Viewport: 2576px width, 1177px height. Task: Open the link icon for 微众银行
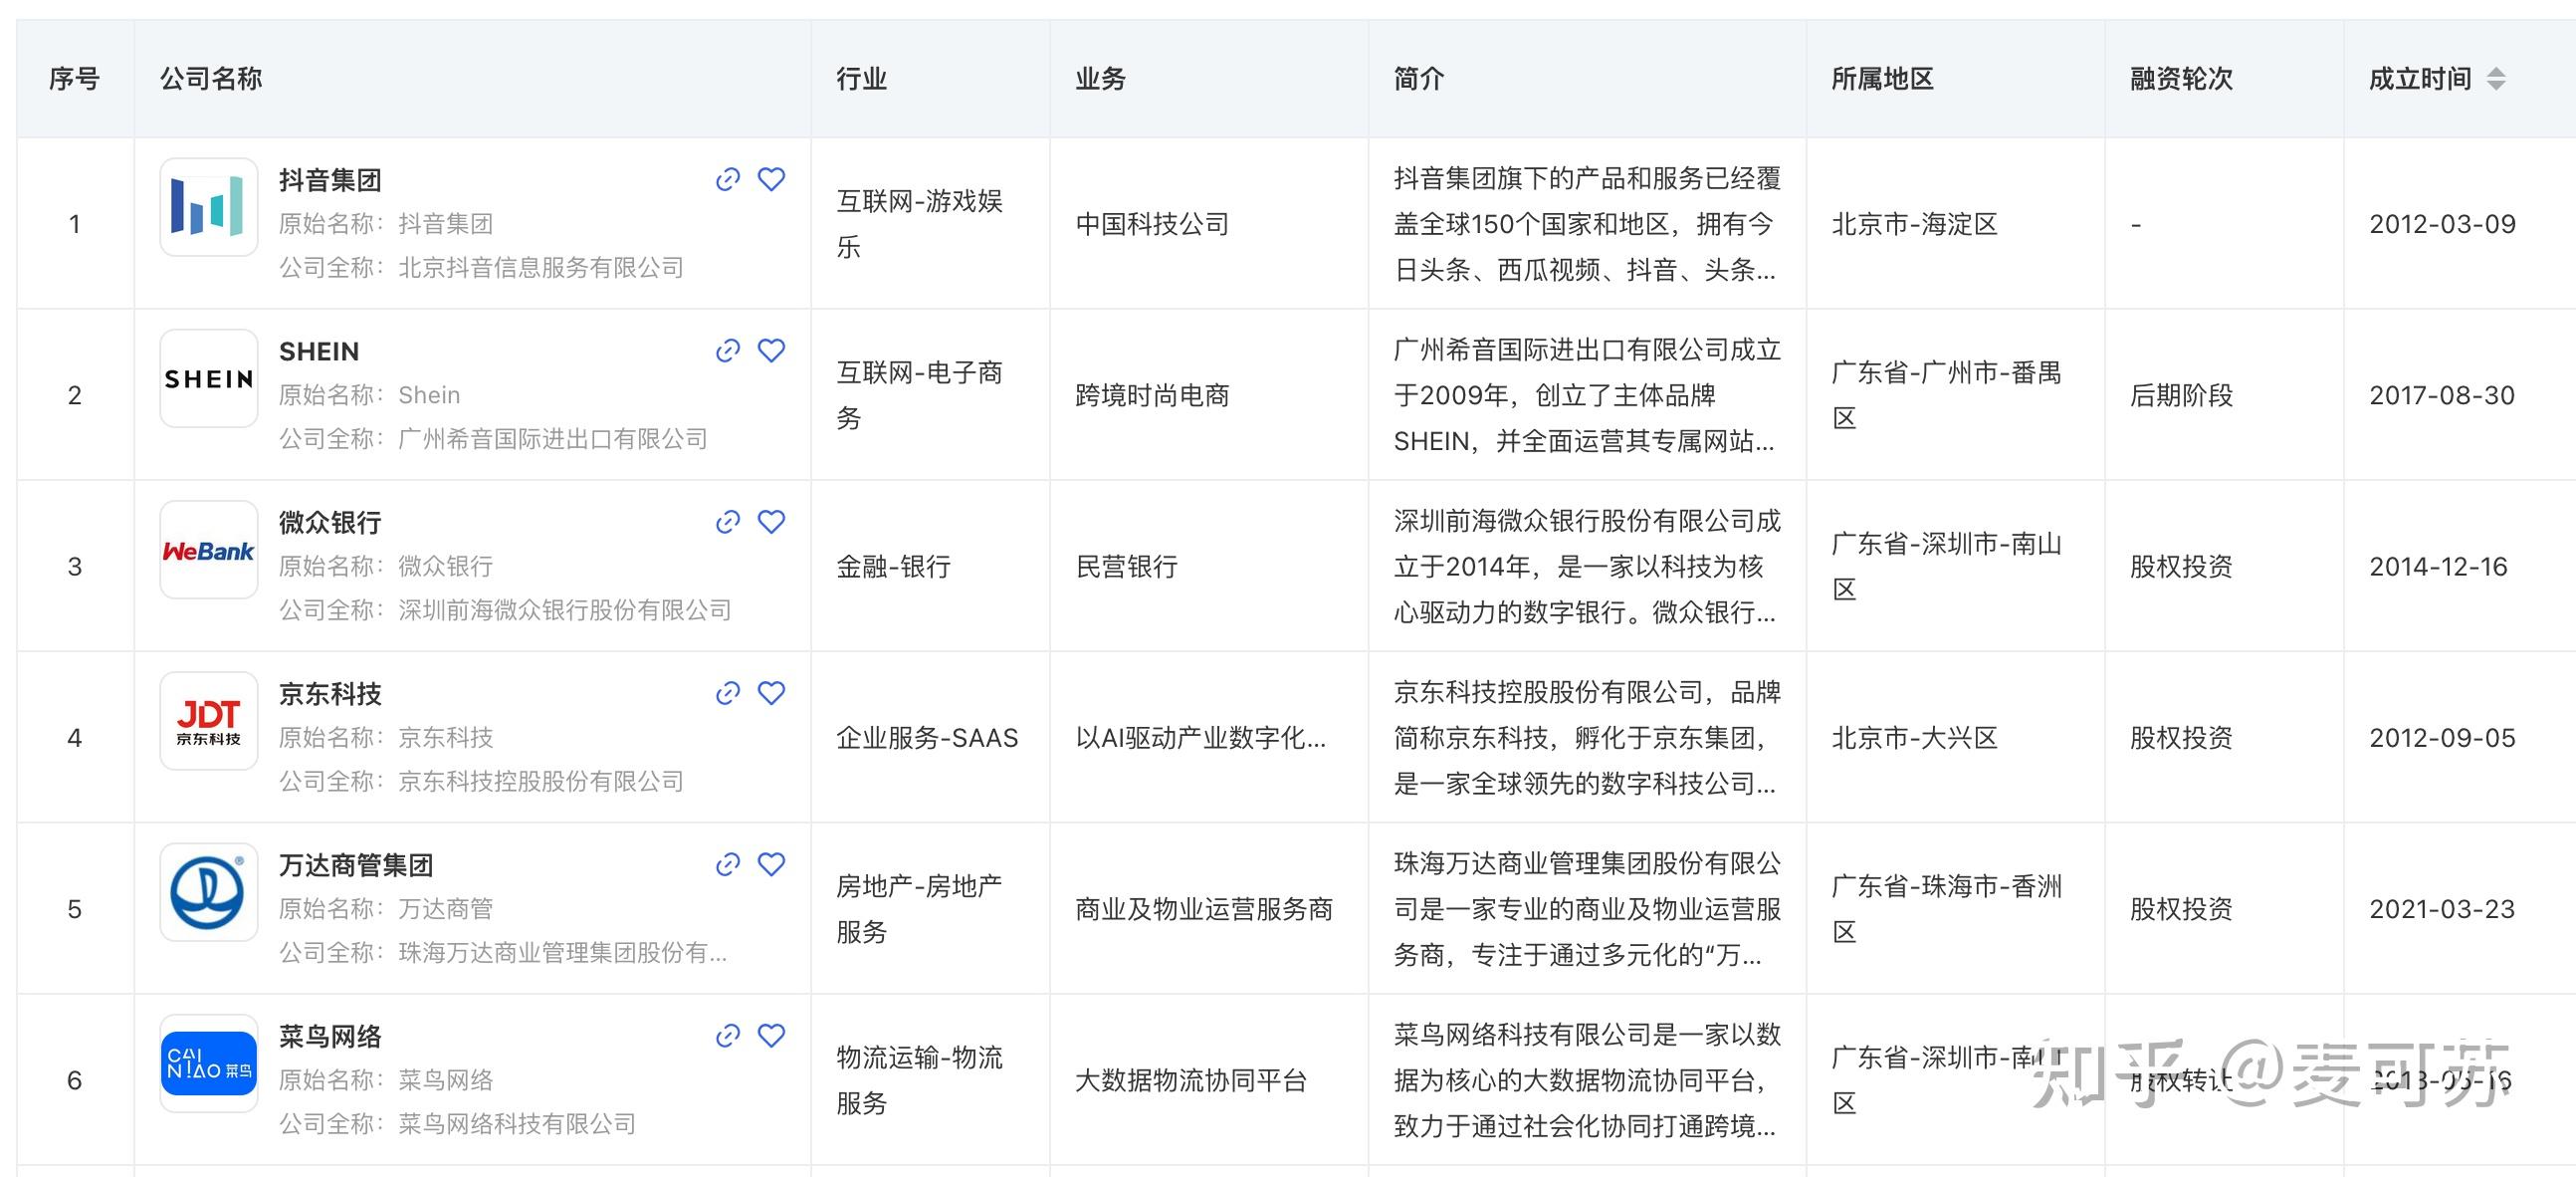tap(728, 522)
